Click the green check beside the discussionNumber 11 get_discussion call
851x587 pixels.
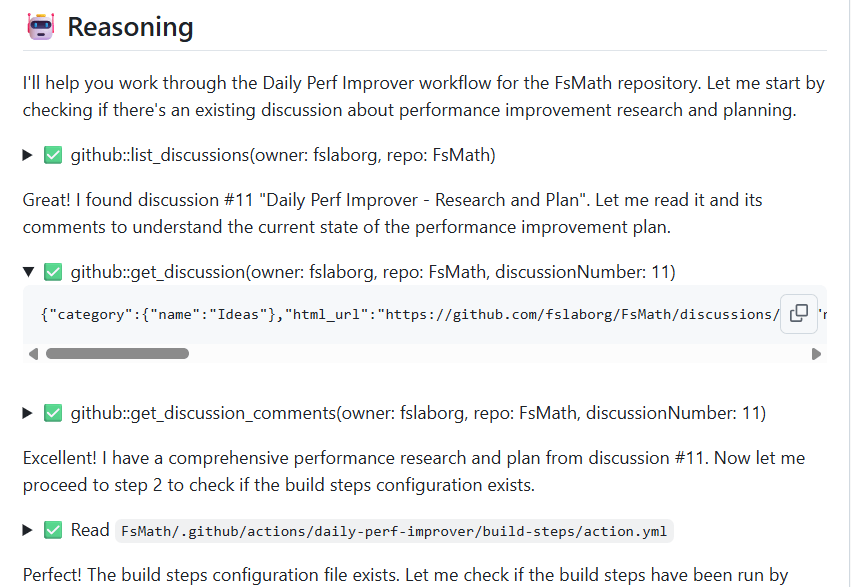pyautogui.click(x=53, y=271)
